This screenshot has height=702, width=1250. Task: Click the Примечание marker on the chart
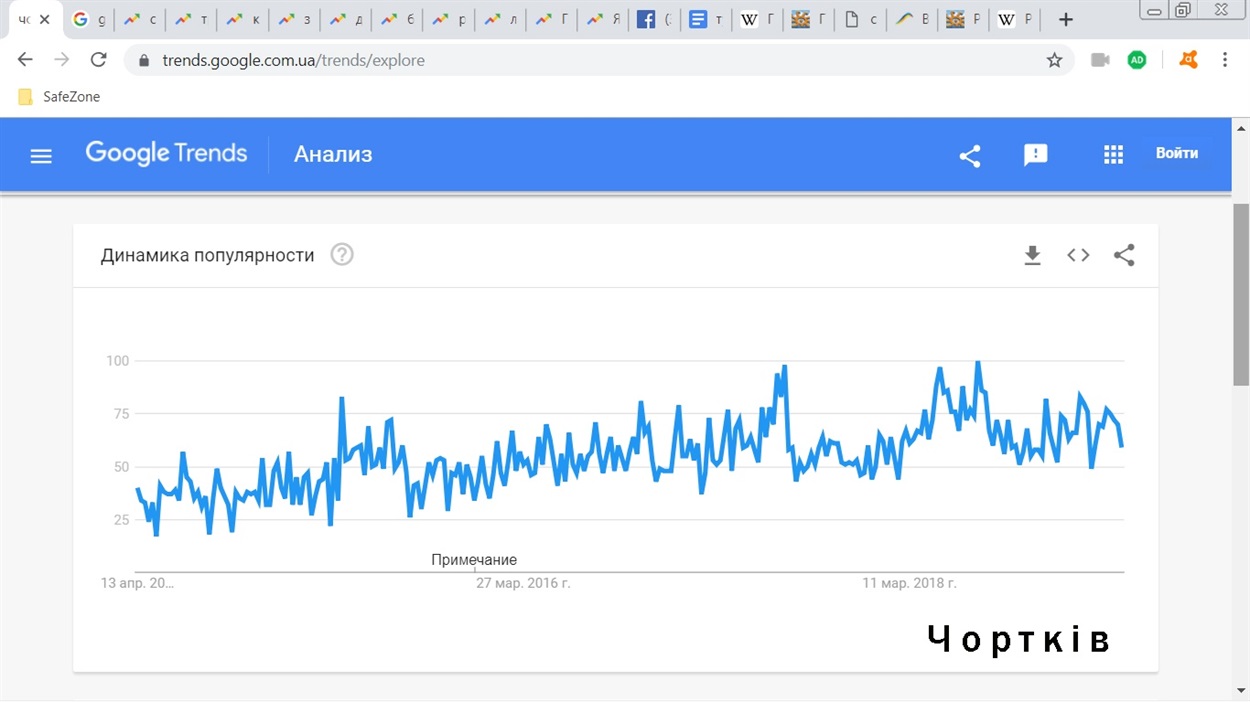[474, 560]
